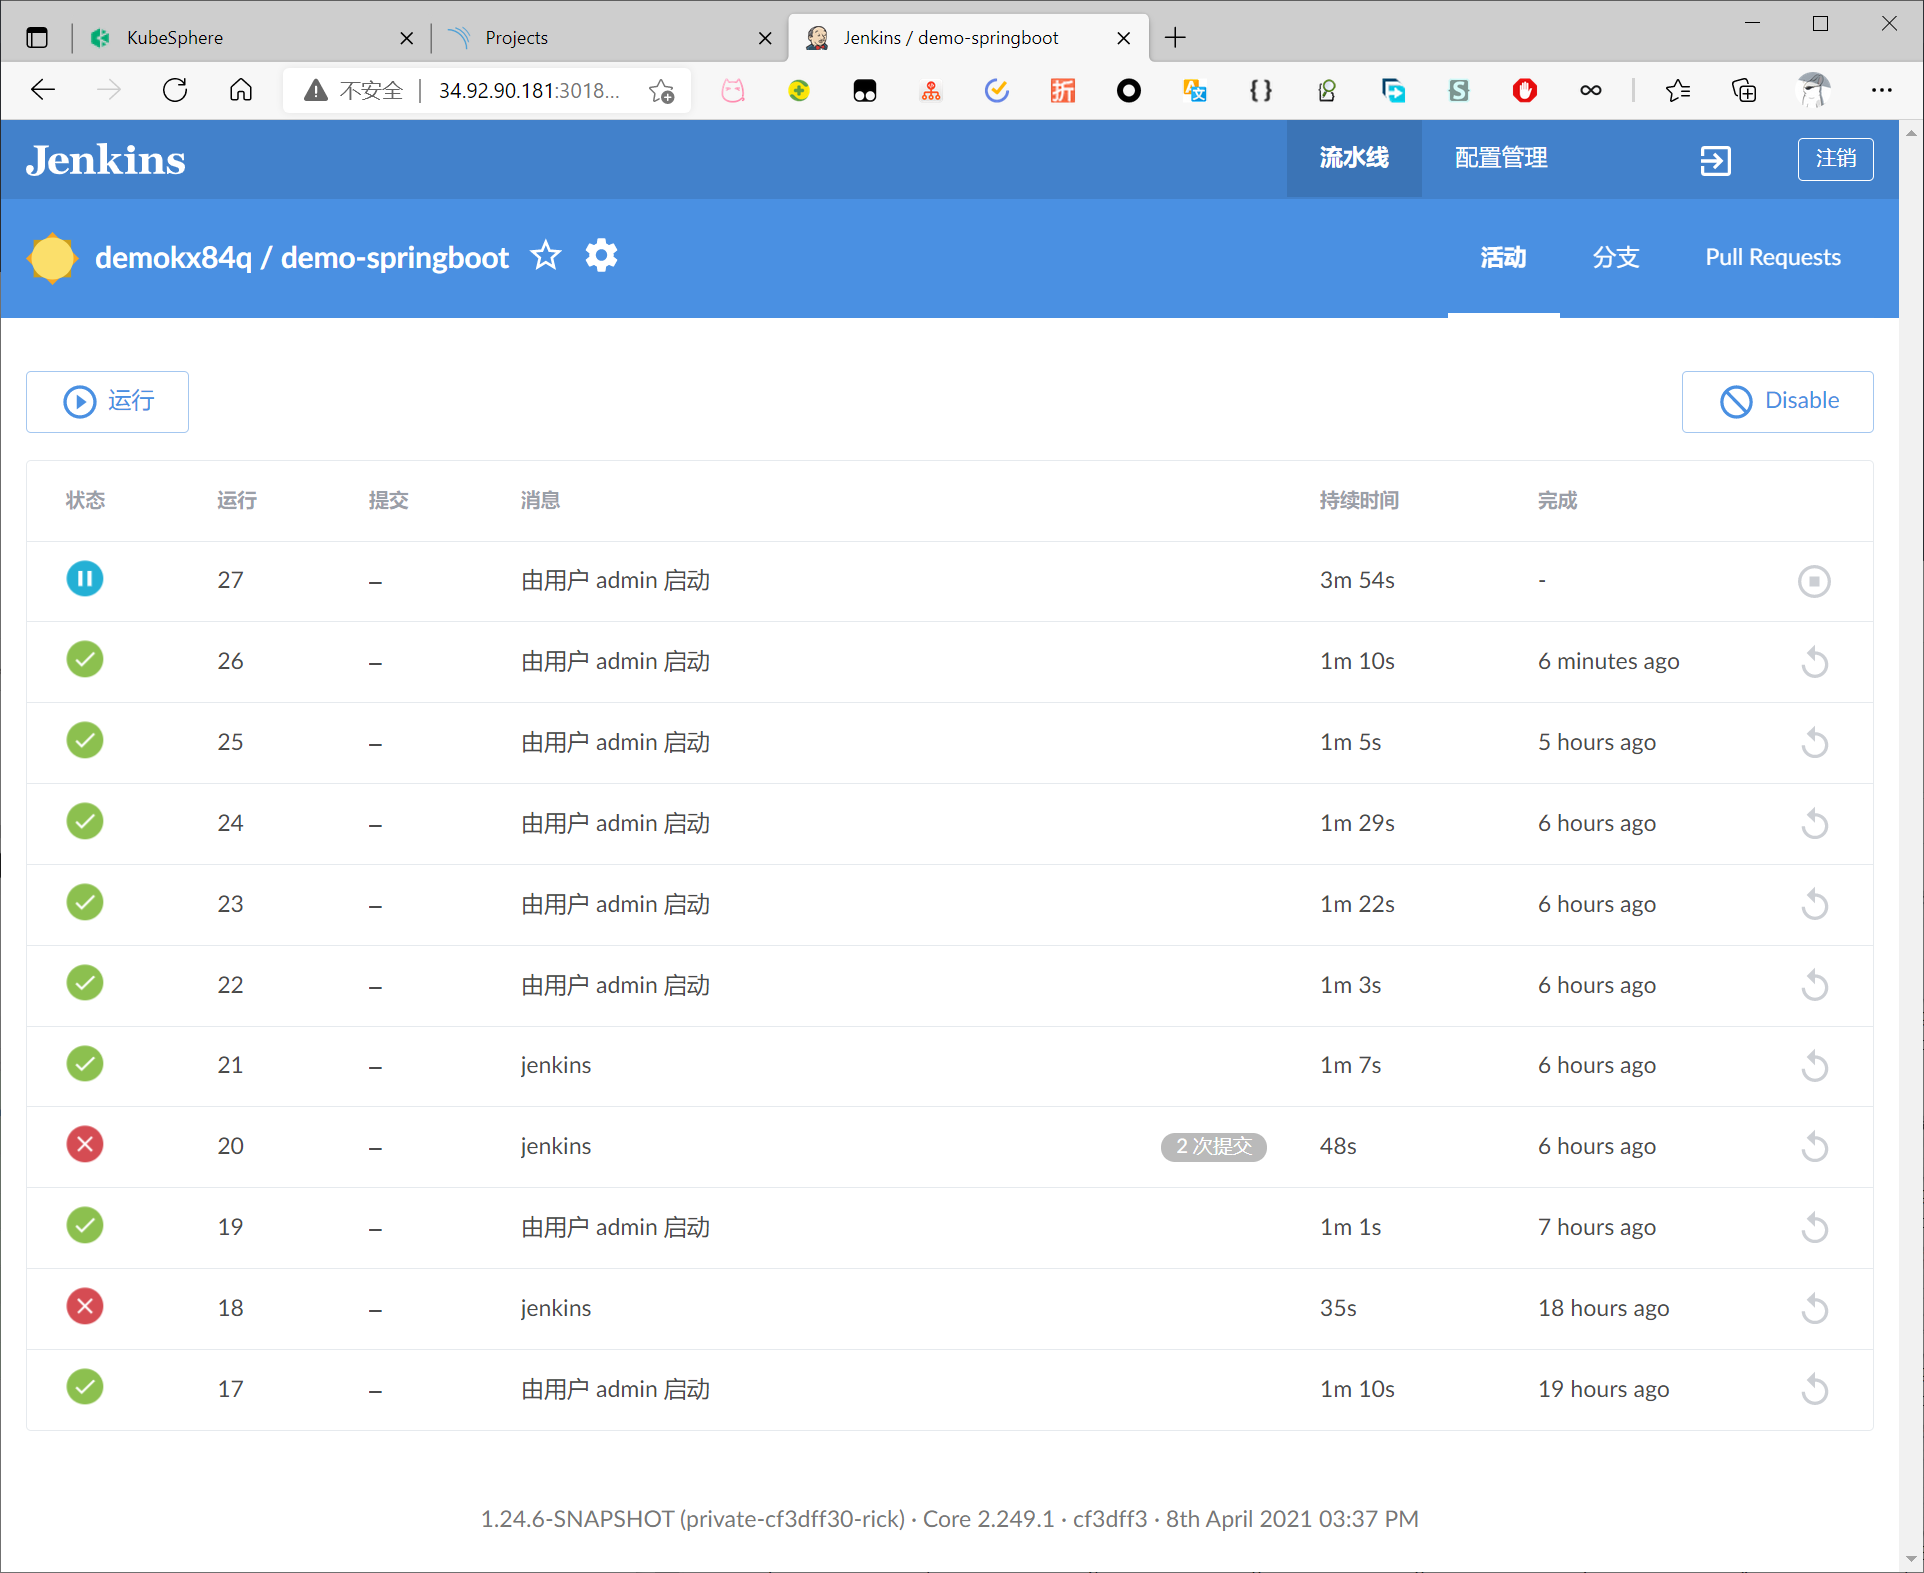Click the sunny weather health icon
Image resolution: width=1924 pixels, height=1573 pixels.
[52, 258]
